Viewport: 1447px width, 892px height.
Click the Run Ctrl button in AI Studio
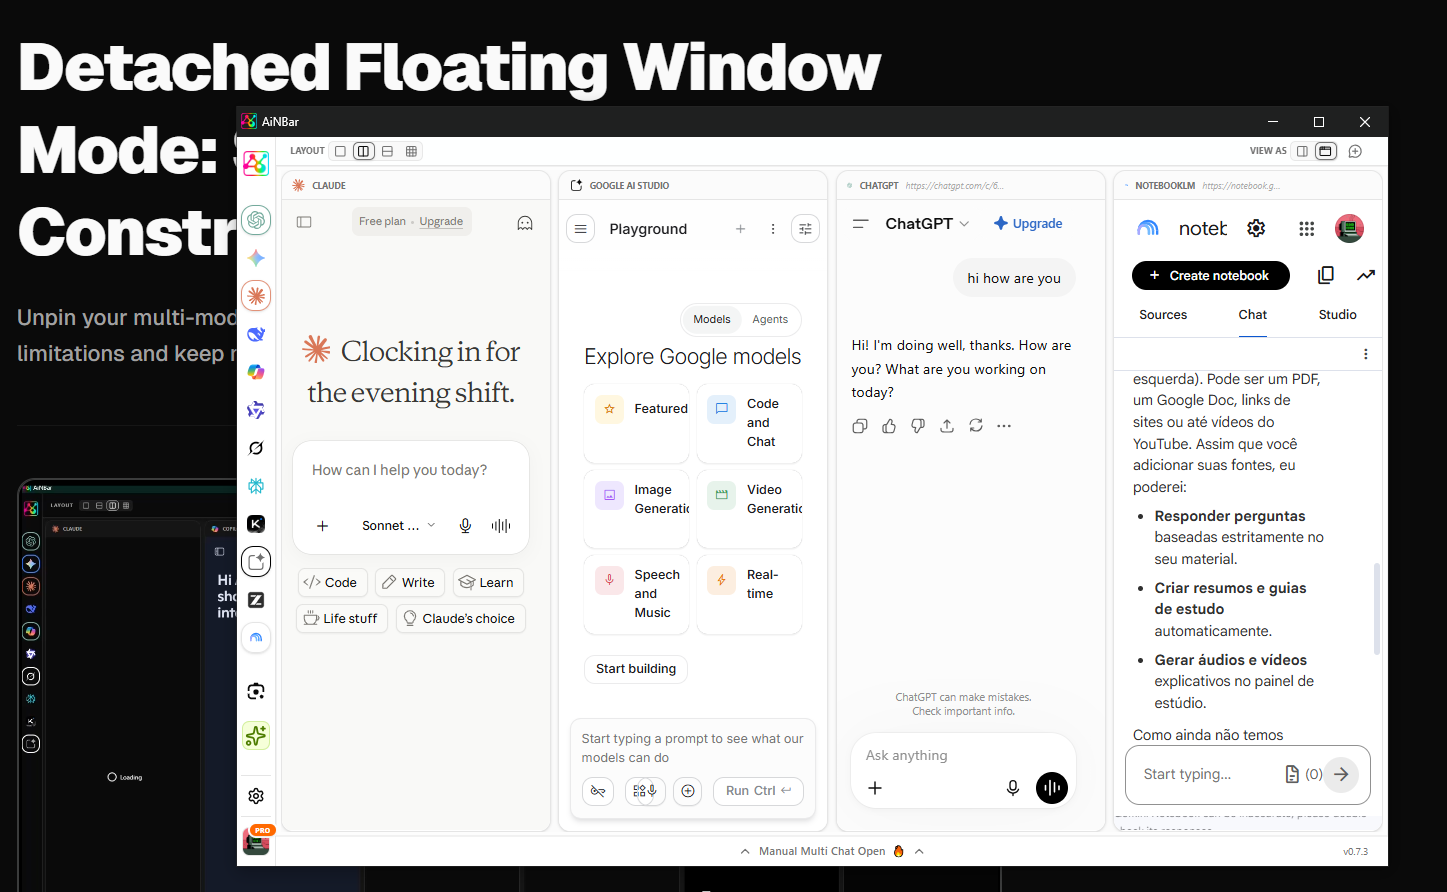tap(758, 791)
